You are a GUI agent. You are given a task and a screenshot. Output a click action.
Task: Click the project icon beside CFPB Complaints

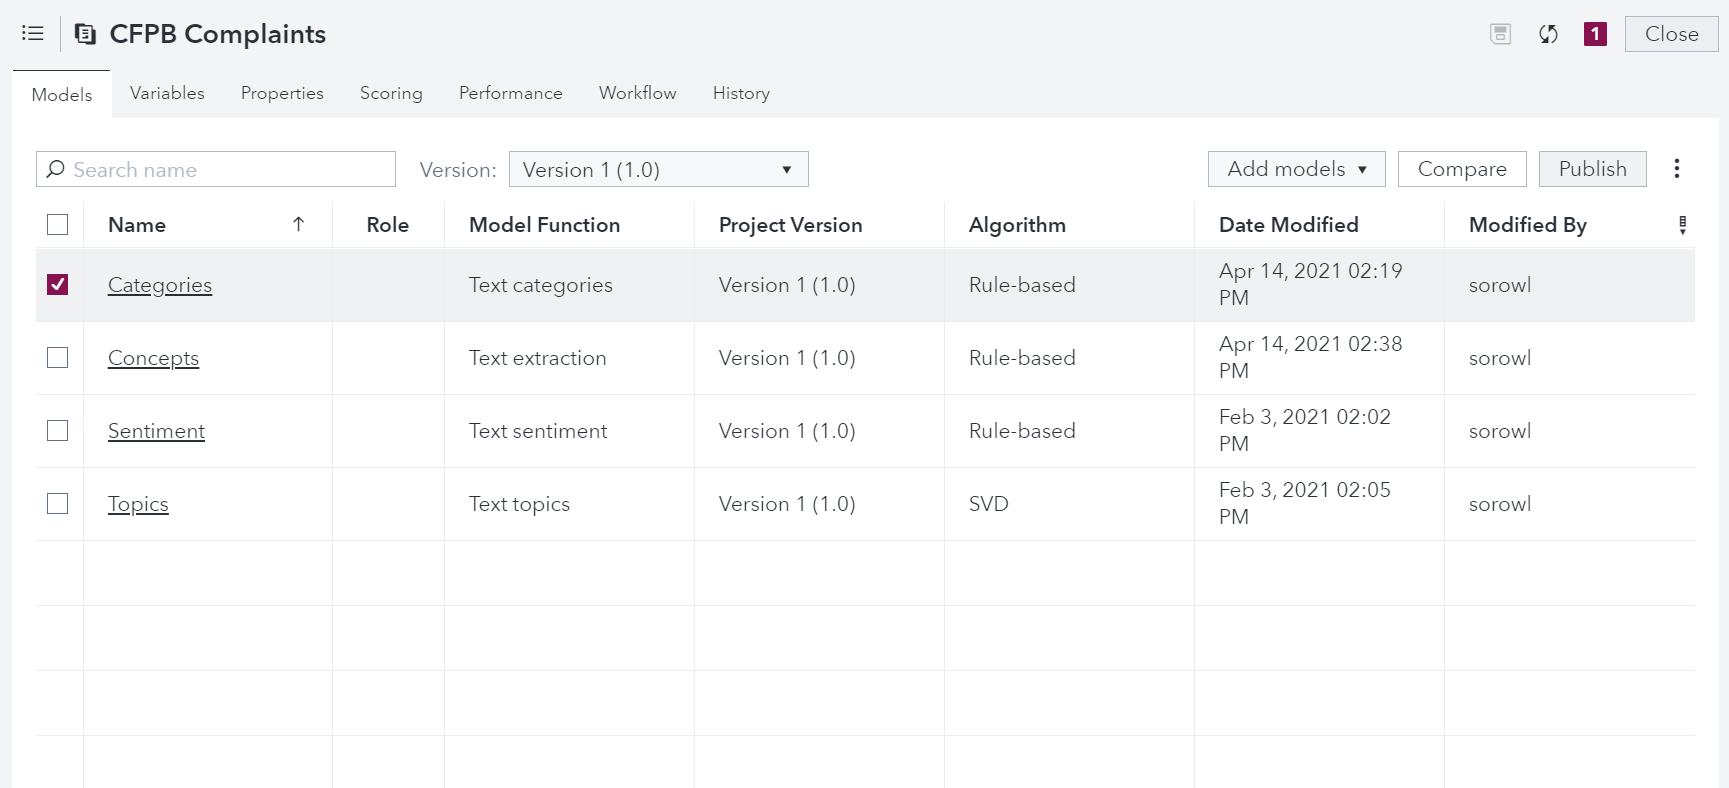pos(86,34)
